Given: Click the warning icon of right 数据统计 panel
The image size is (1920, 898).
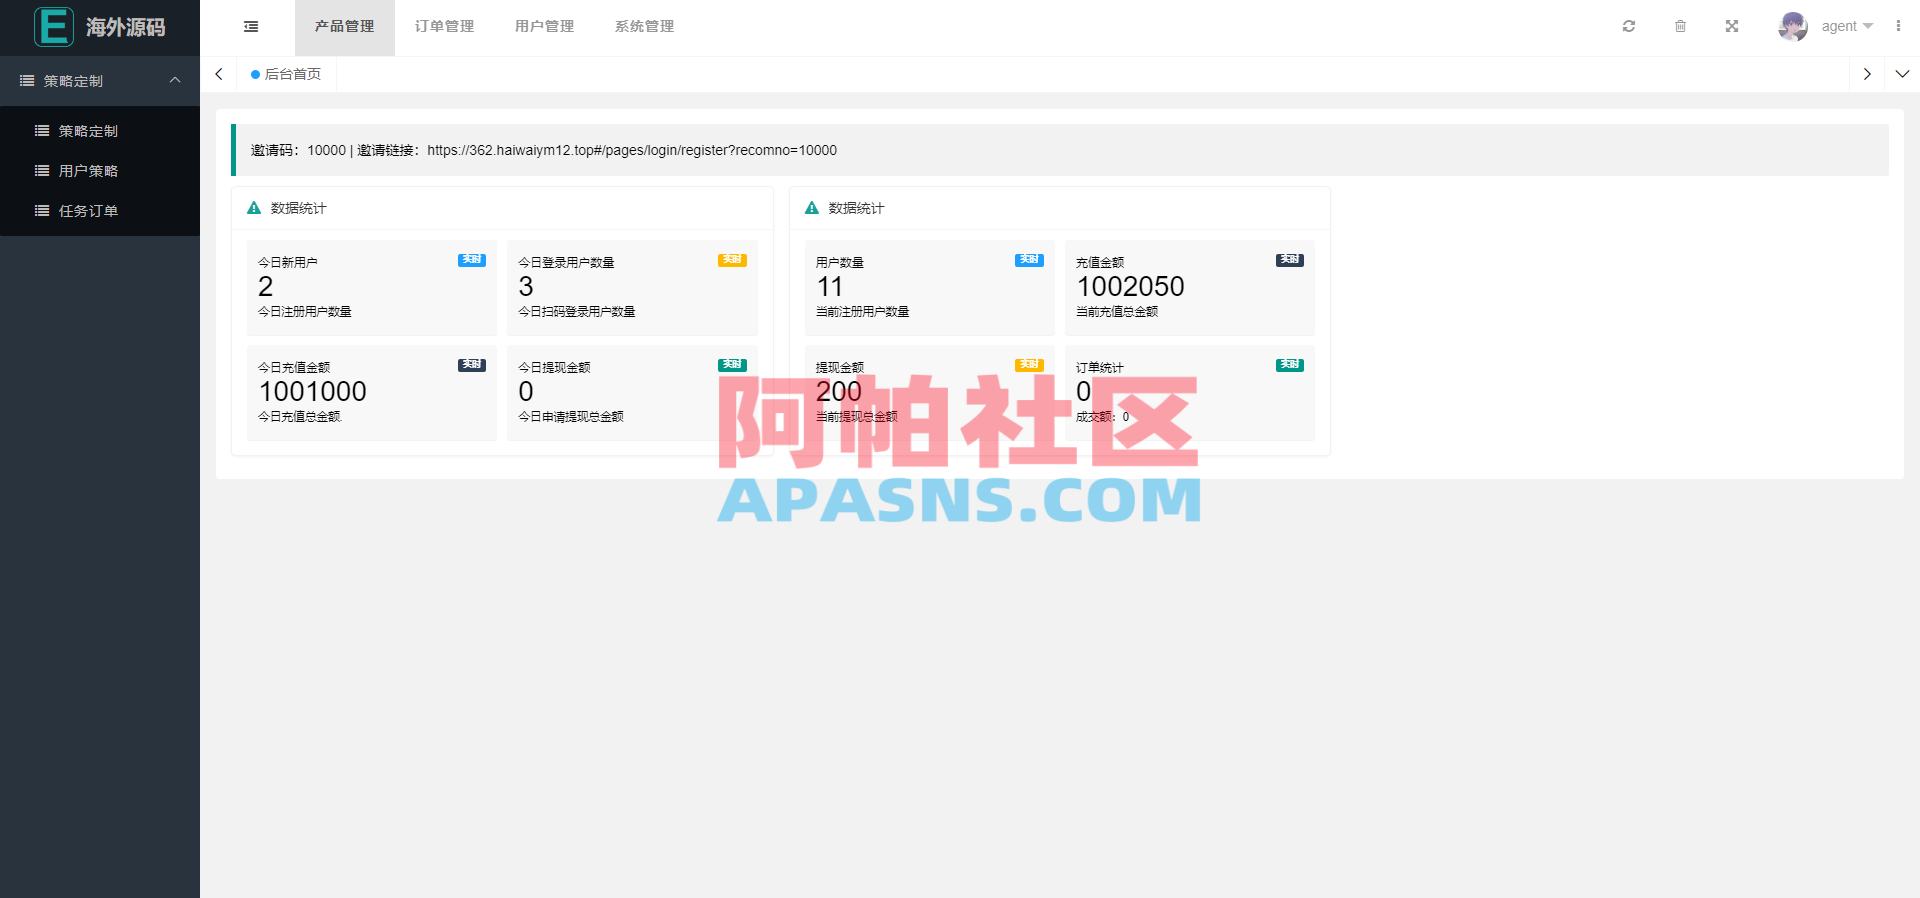Looking at the screenshot, I should 812,208.
